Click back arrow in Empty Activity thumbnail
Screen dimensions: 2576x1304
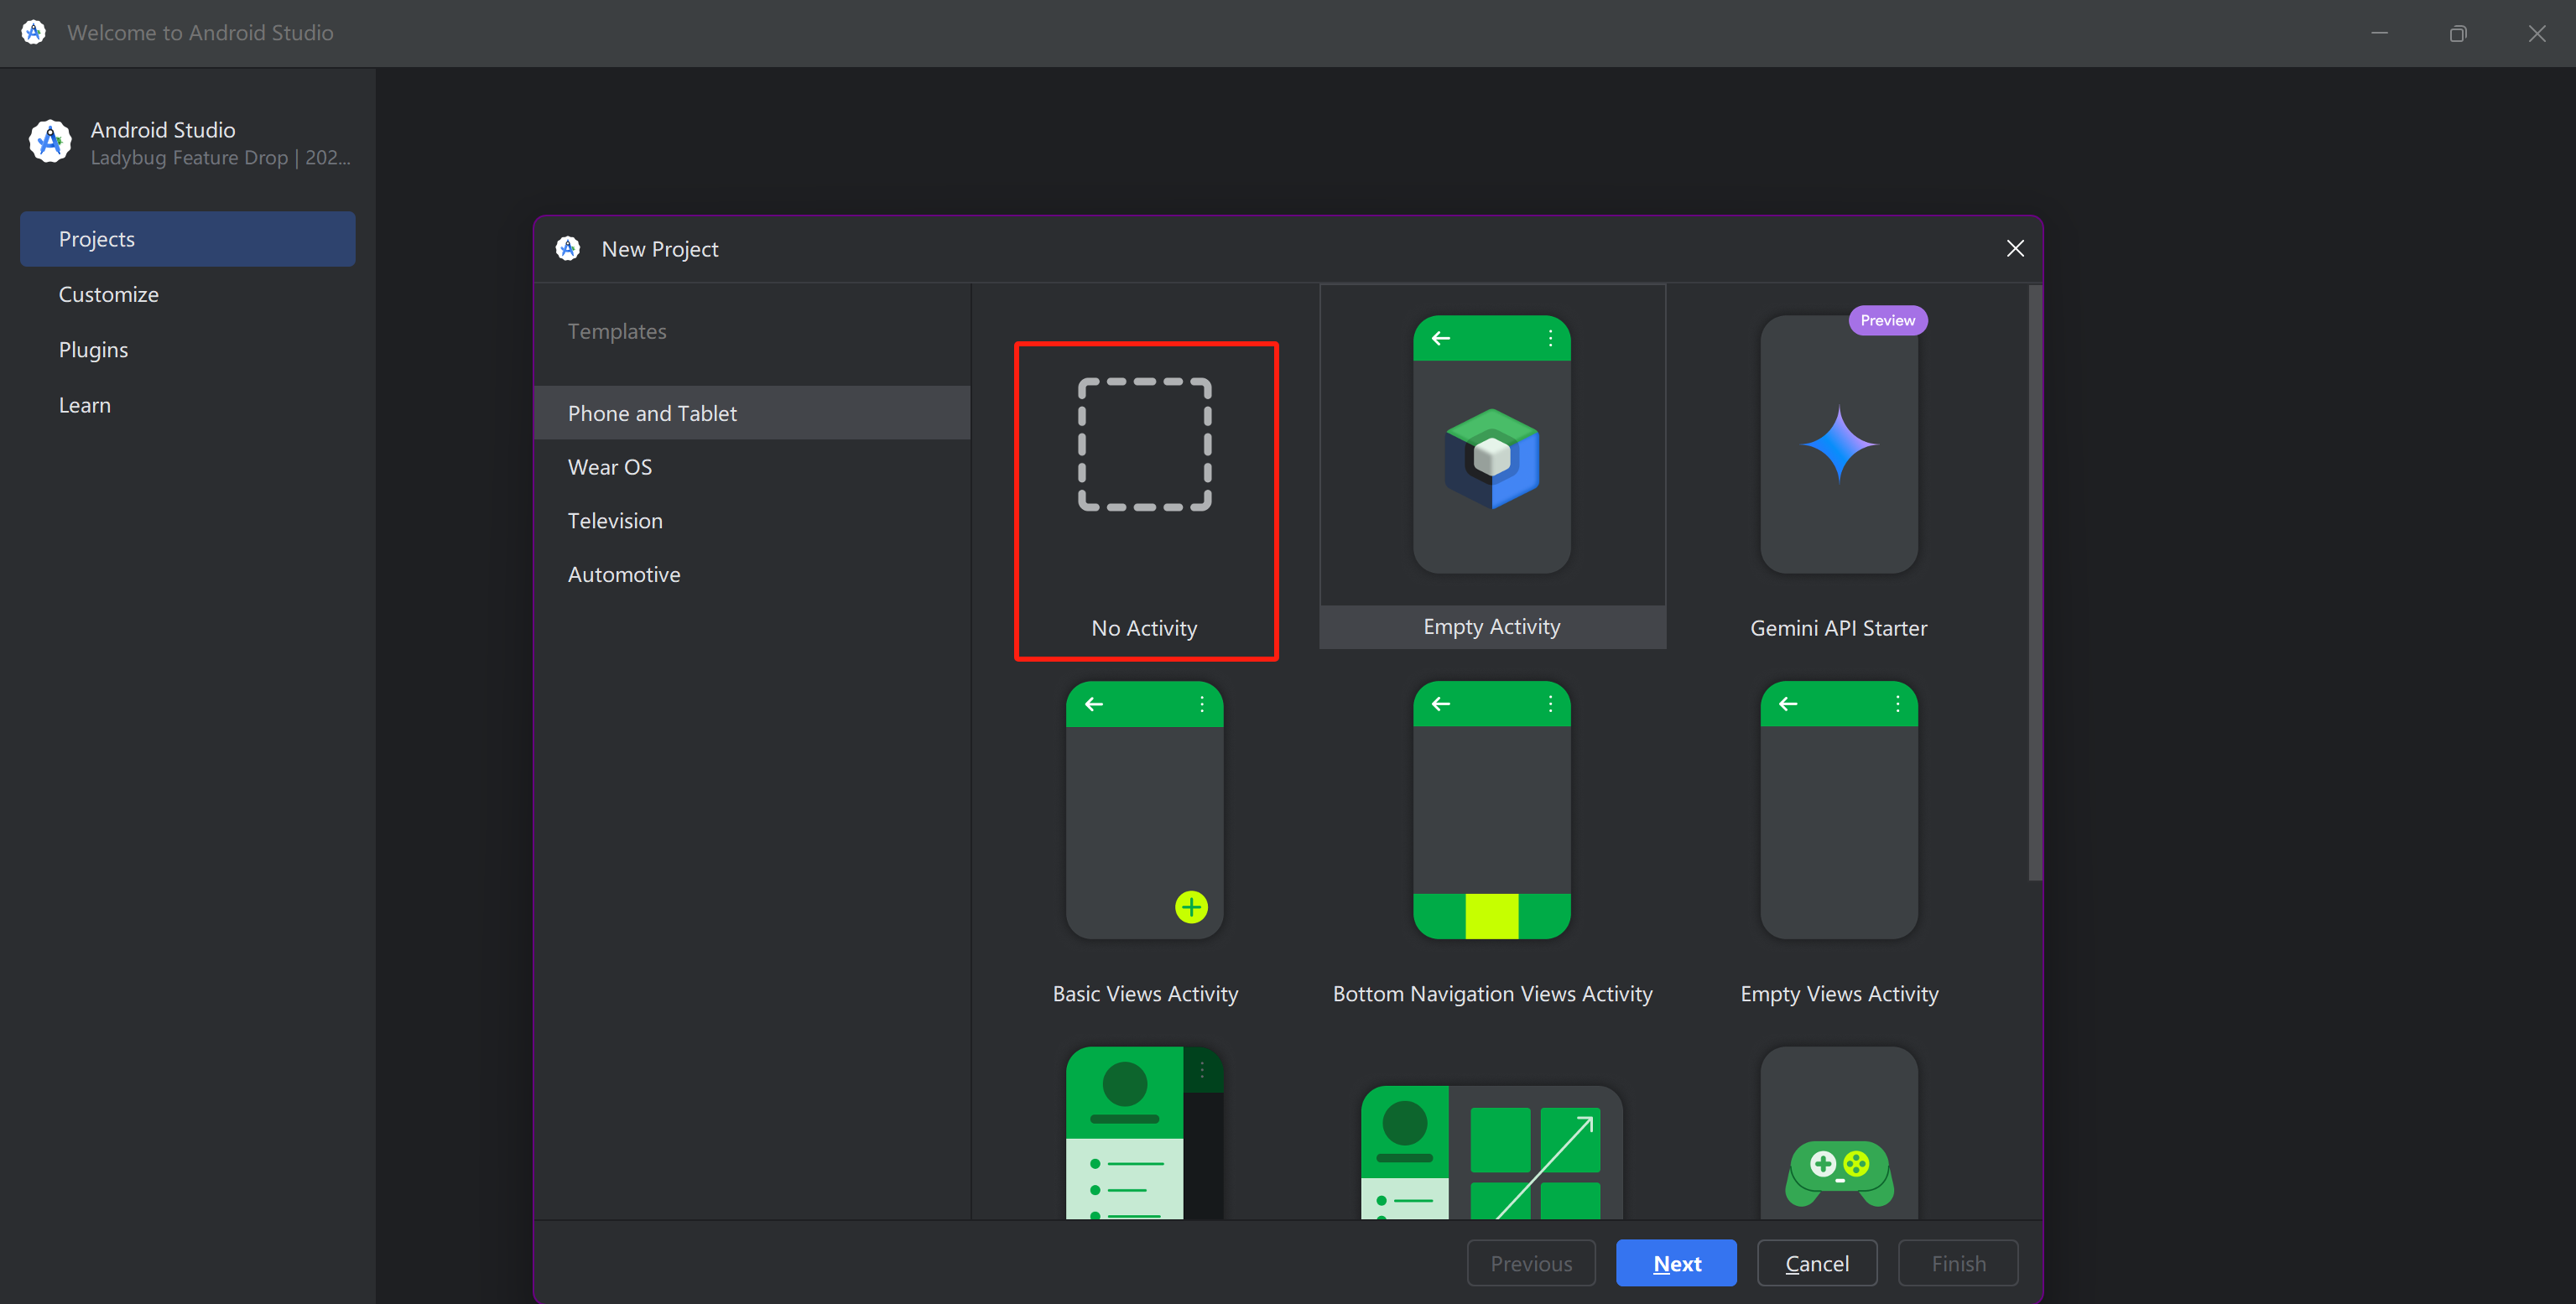click(x=1441, y=339)
